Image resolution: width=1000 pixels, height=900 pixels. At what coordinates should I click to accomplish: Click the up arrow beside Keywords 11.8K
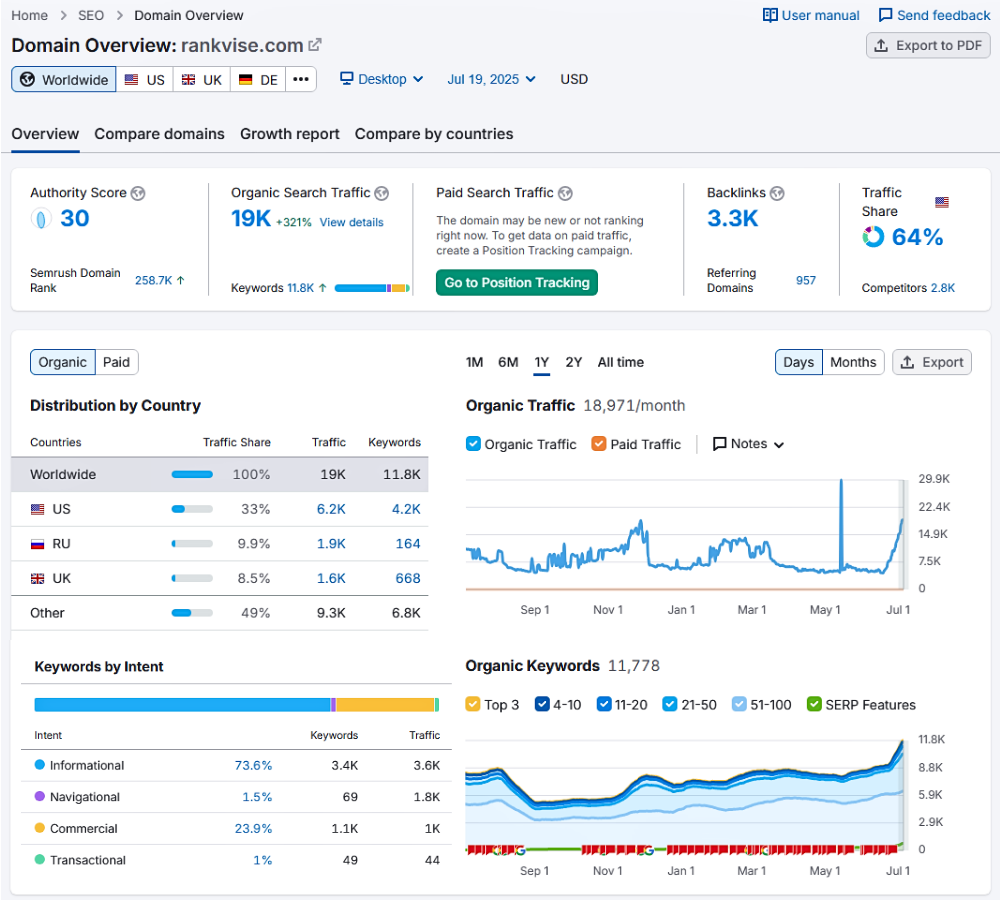(x=323, y=288)
